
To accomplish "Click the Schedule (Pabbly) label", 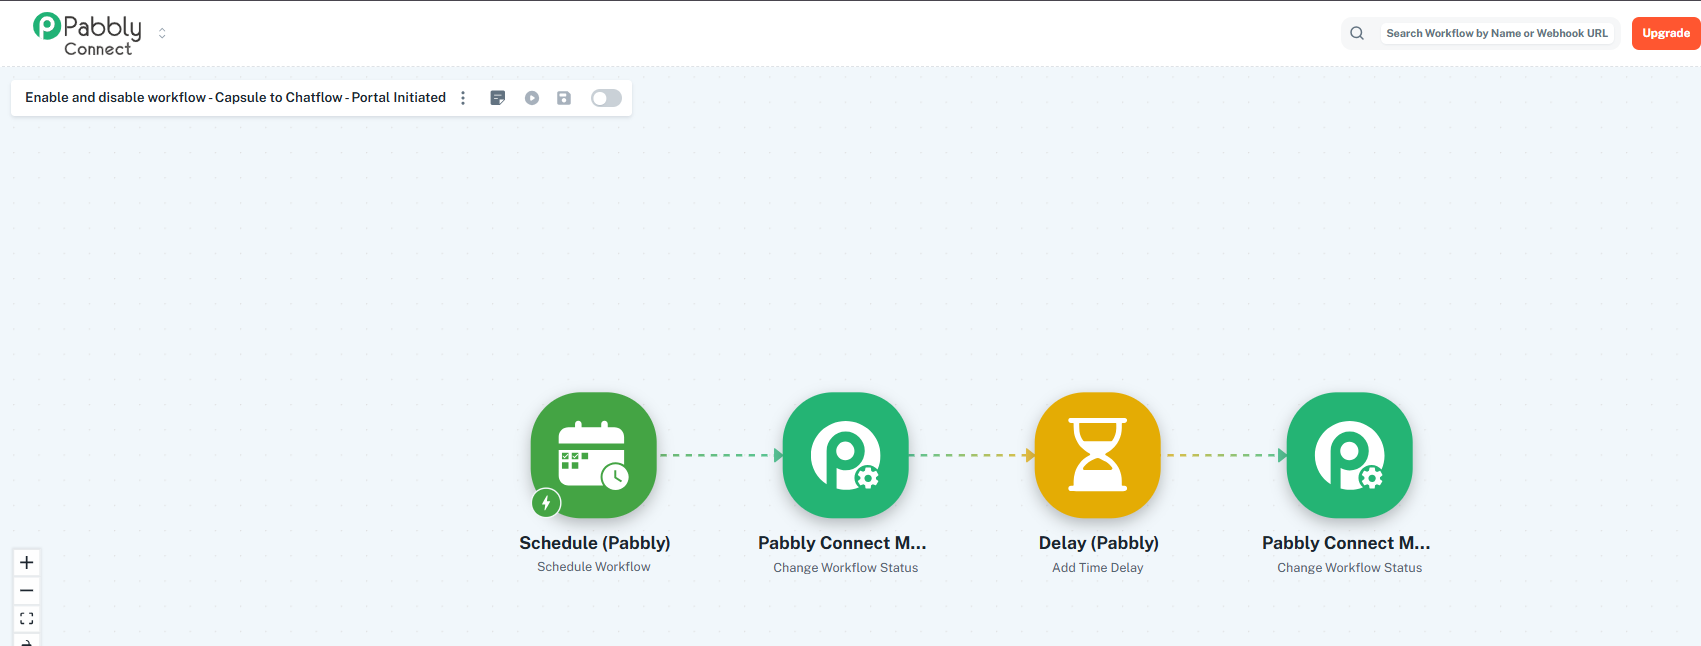I will [x=595, y=543].
